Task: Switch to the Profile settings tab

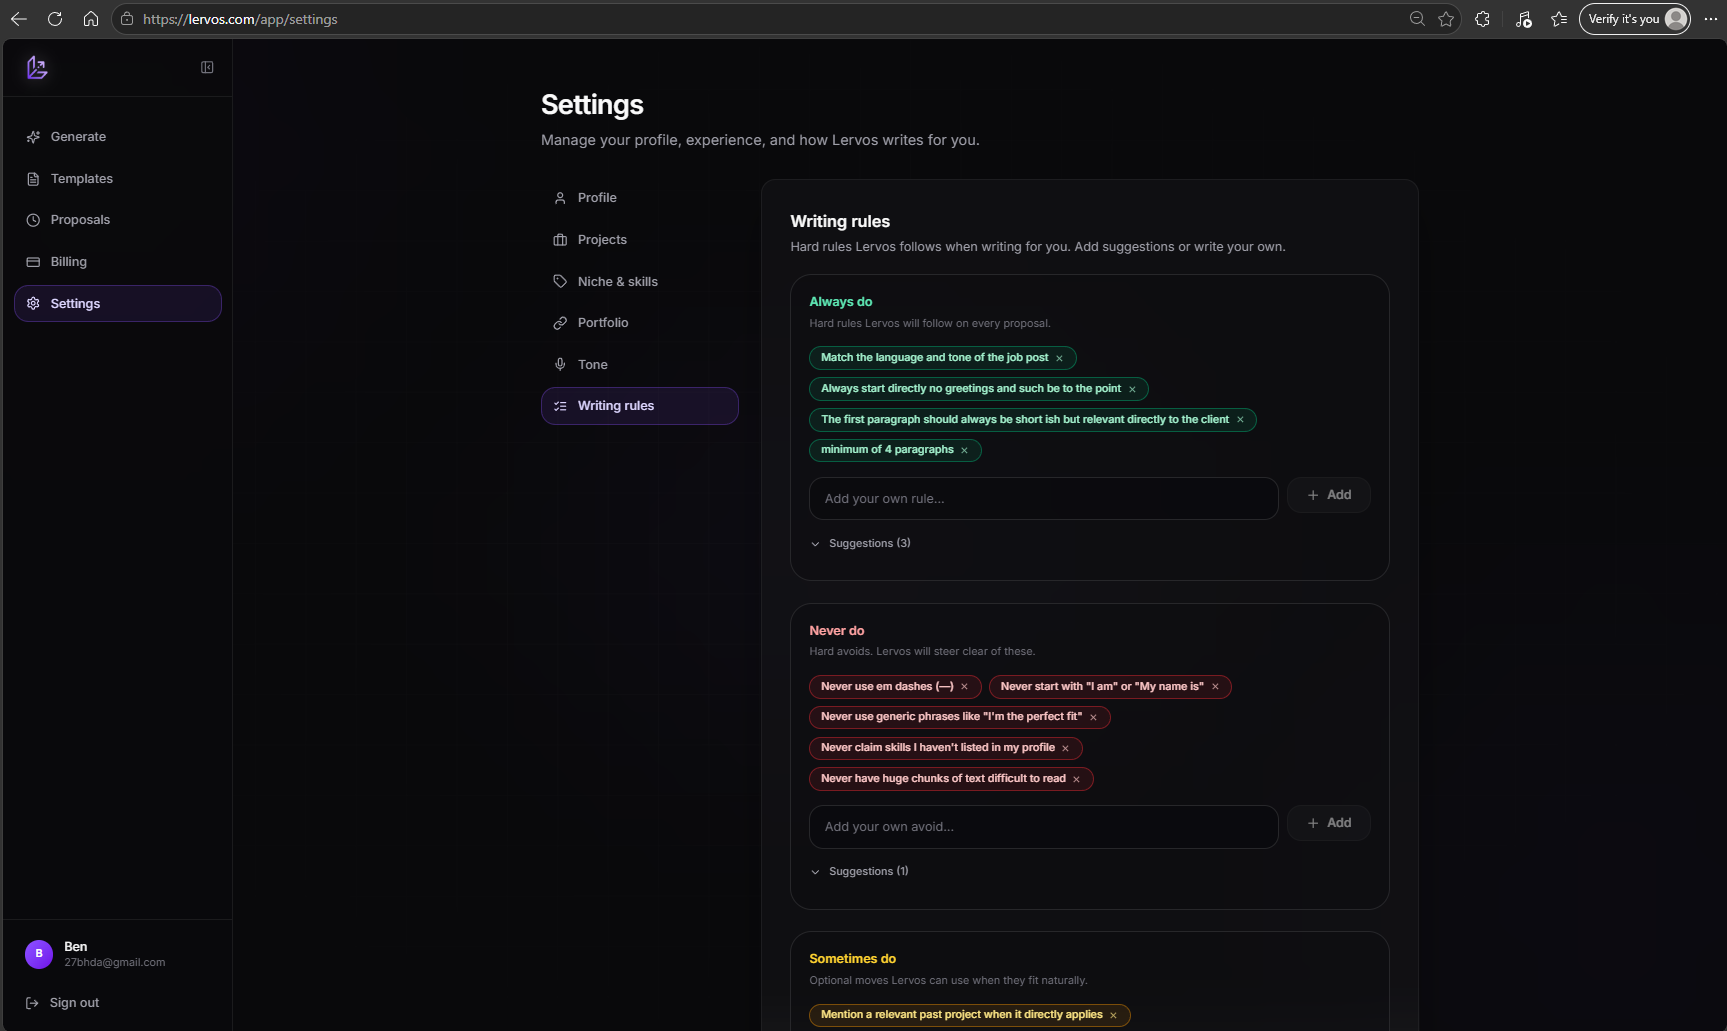Action: tap(640, 198)
